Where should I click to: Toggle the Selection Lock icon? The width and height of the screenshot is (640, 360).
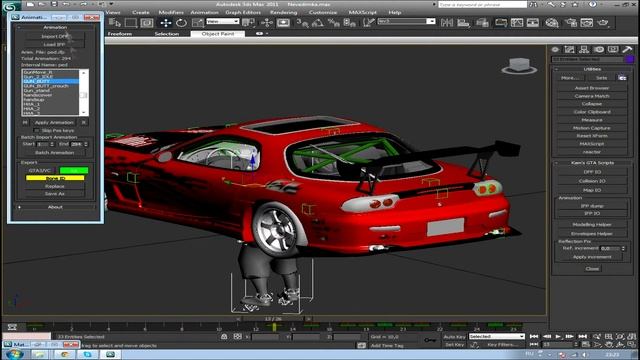point(224,336)
